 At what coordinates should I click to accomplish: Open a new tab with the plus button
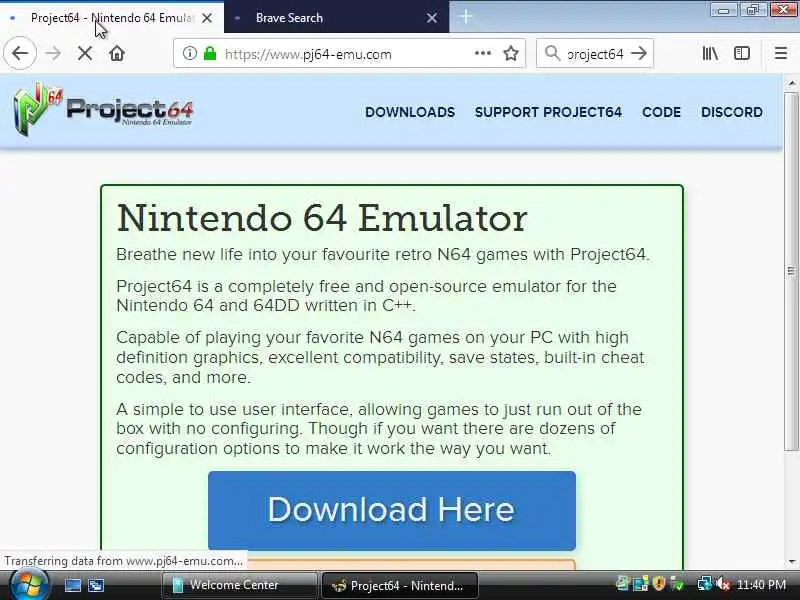tap(465, 17)
